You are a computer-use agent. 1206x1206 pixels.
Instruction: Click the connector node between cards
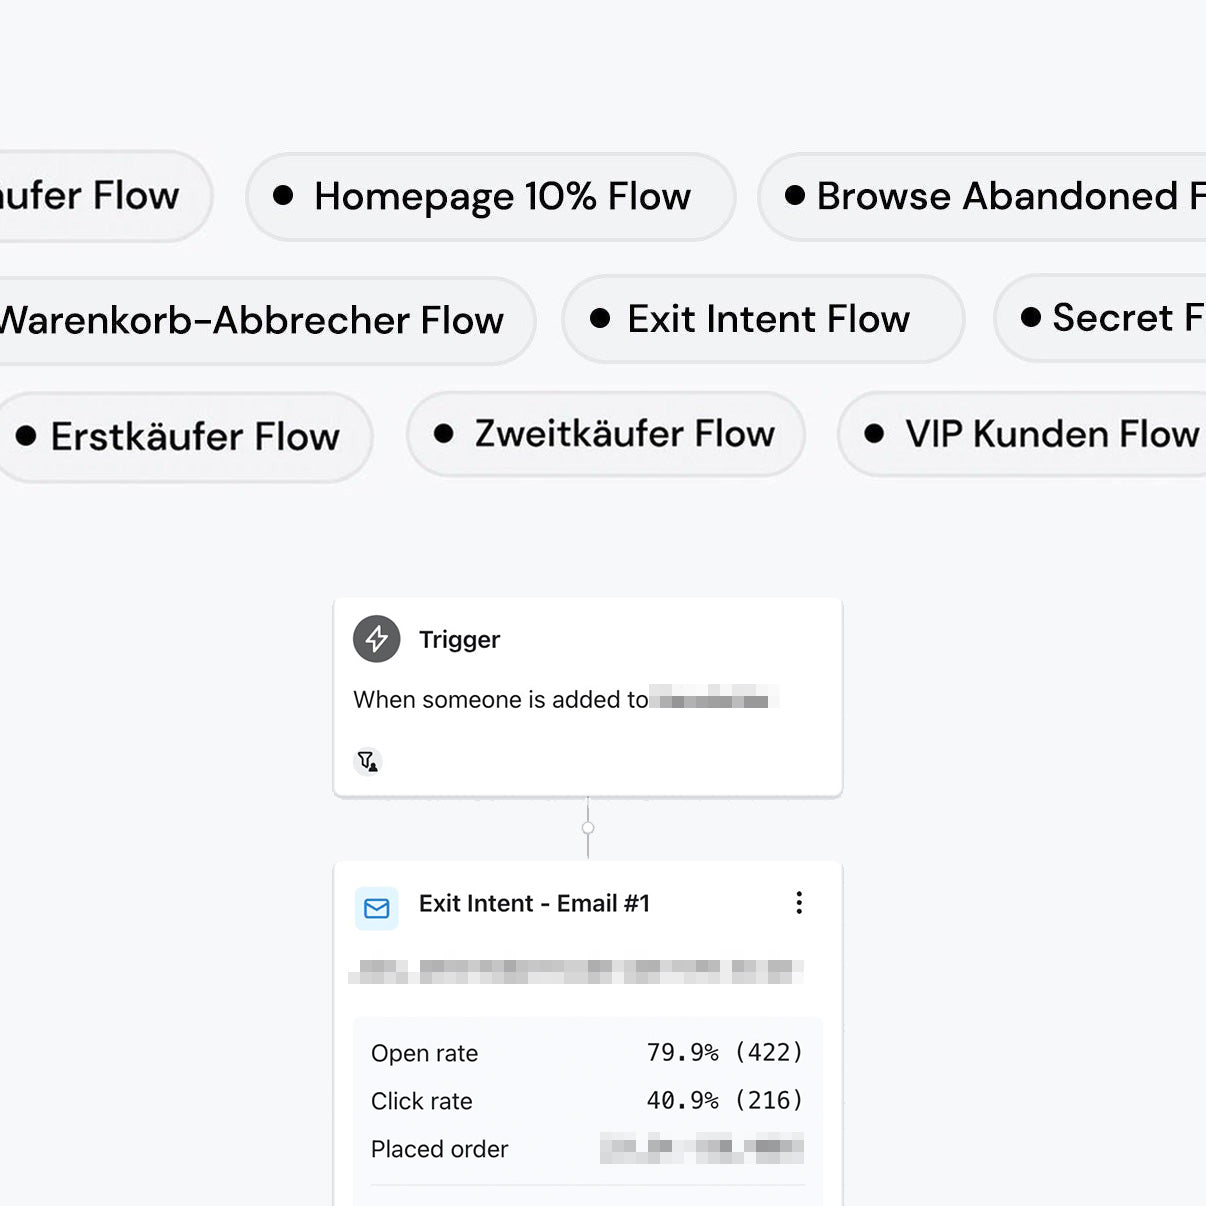(x=588, y=828)
